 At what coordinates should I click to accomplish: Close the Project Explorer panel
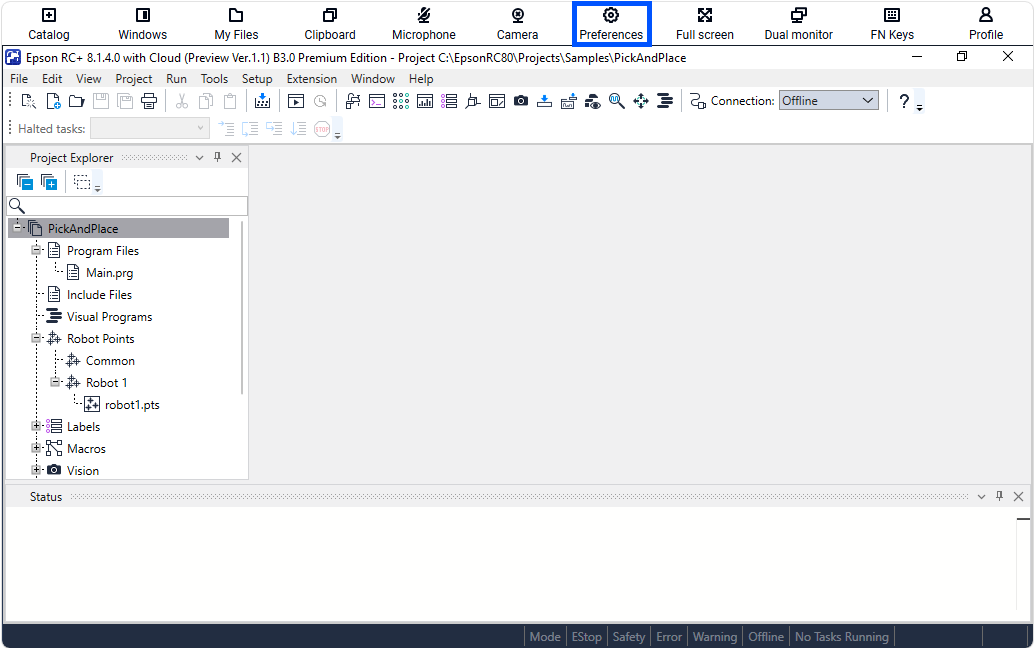tap(237, 158)
